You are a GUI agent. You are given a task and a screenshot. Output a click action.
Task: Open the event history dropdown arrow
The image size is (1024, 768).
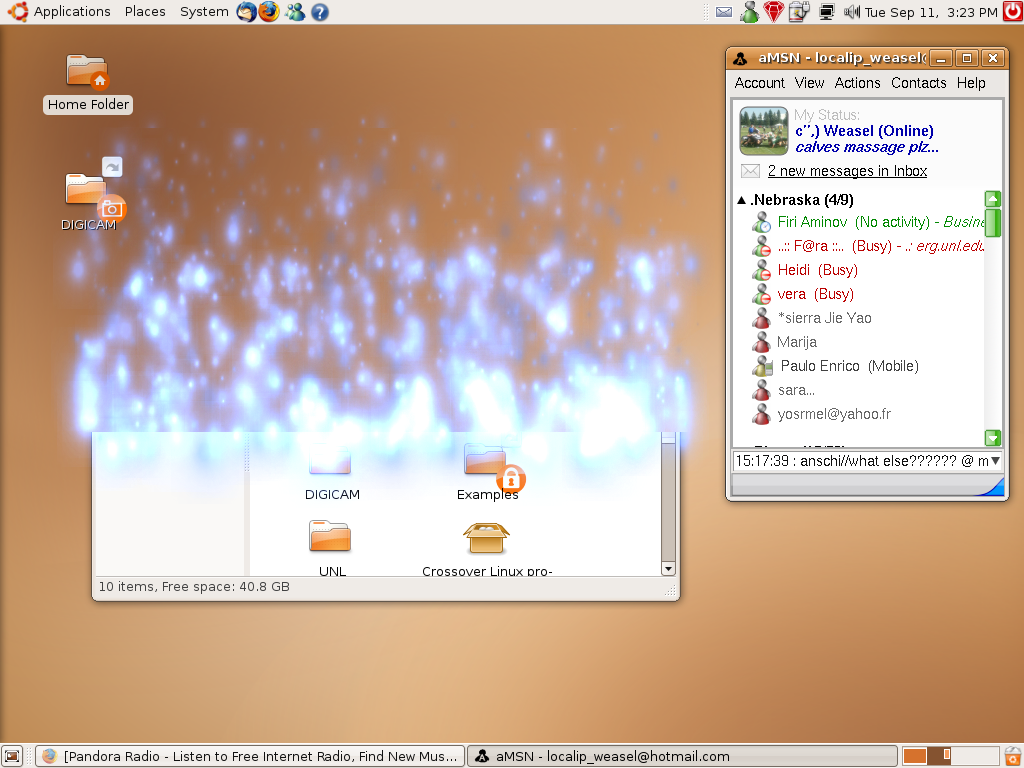[995, 461]
